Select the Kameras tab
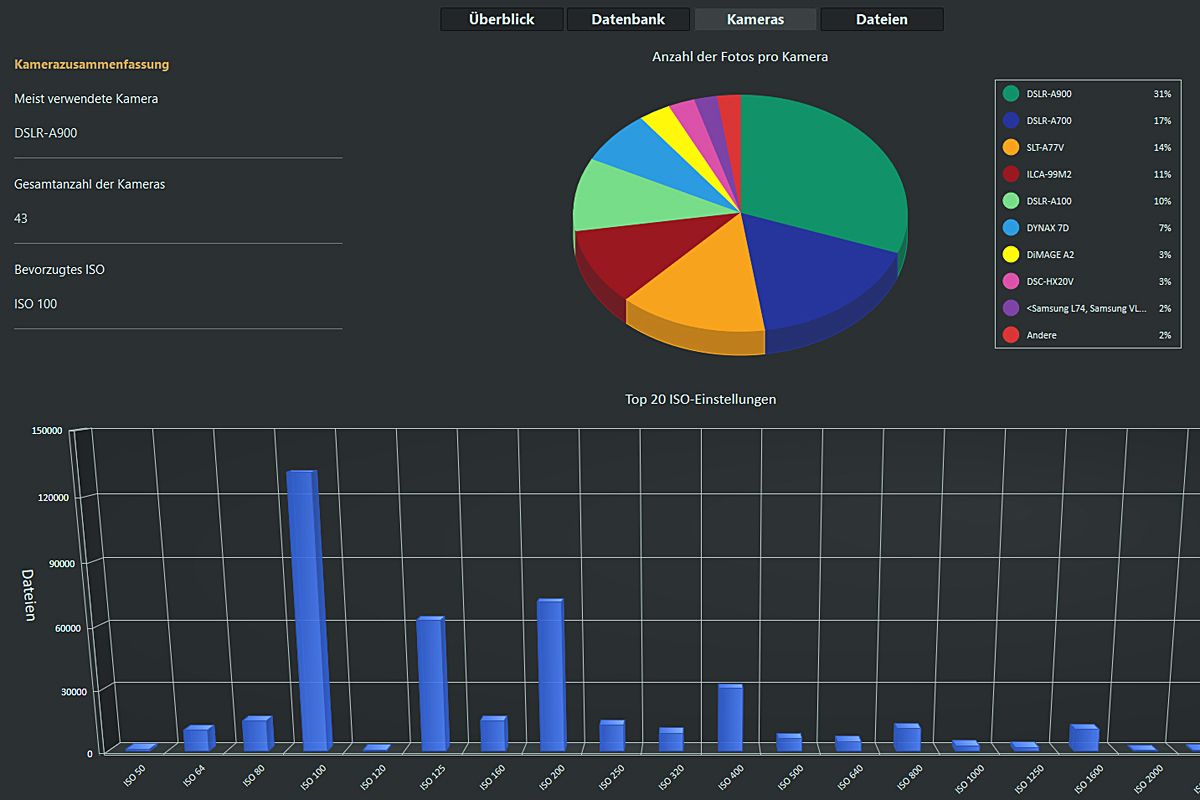 (755, 19)
